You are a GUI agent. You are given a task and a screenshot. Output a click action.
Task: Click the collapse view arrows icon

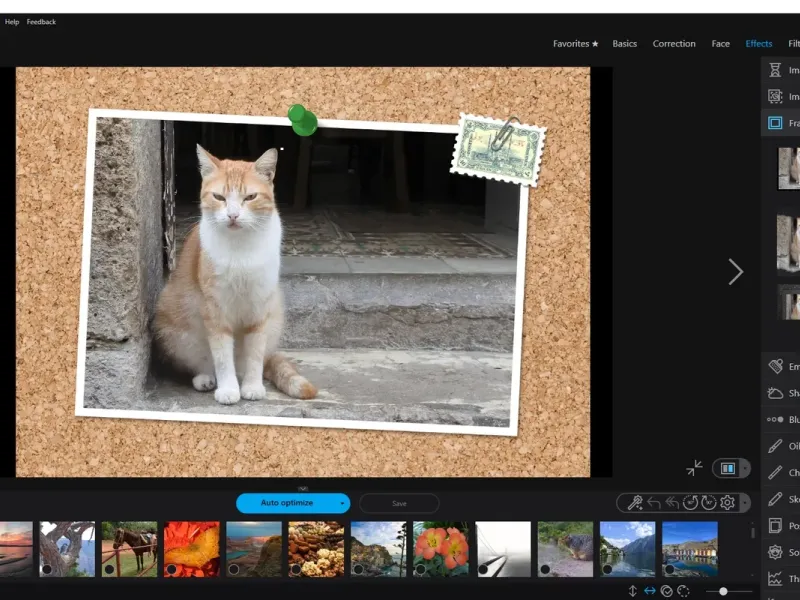(694, 468)
